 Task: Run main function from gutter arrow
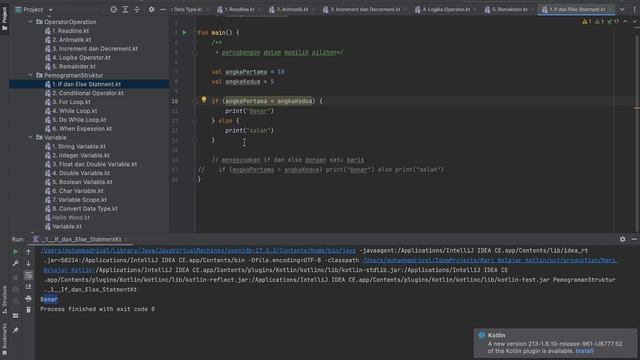point(184,32)
